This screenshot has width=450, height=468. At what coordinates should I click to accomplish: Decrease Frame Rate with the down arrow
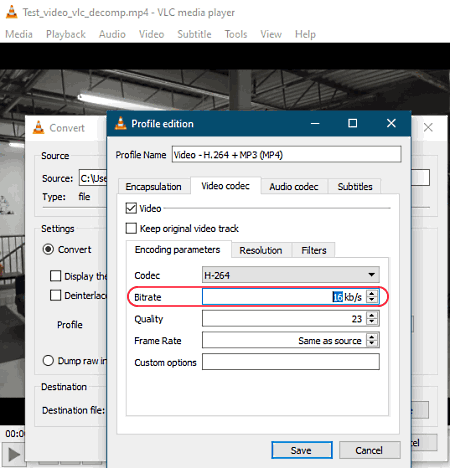point(372,343)
